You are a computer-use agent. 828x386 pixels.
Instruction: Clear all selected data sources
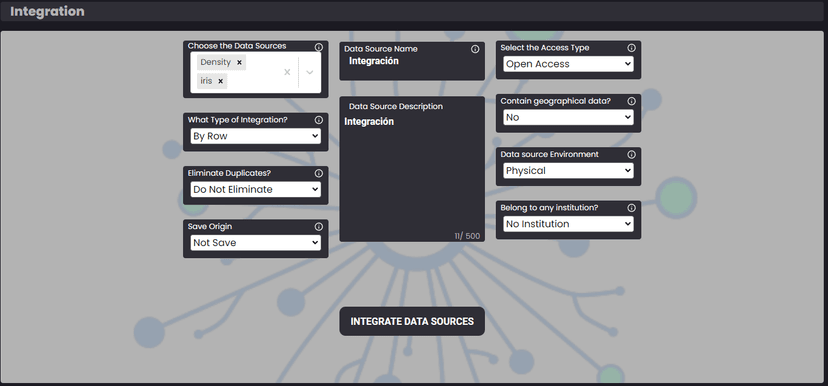pyautogui.click(x=287, y=72)
